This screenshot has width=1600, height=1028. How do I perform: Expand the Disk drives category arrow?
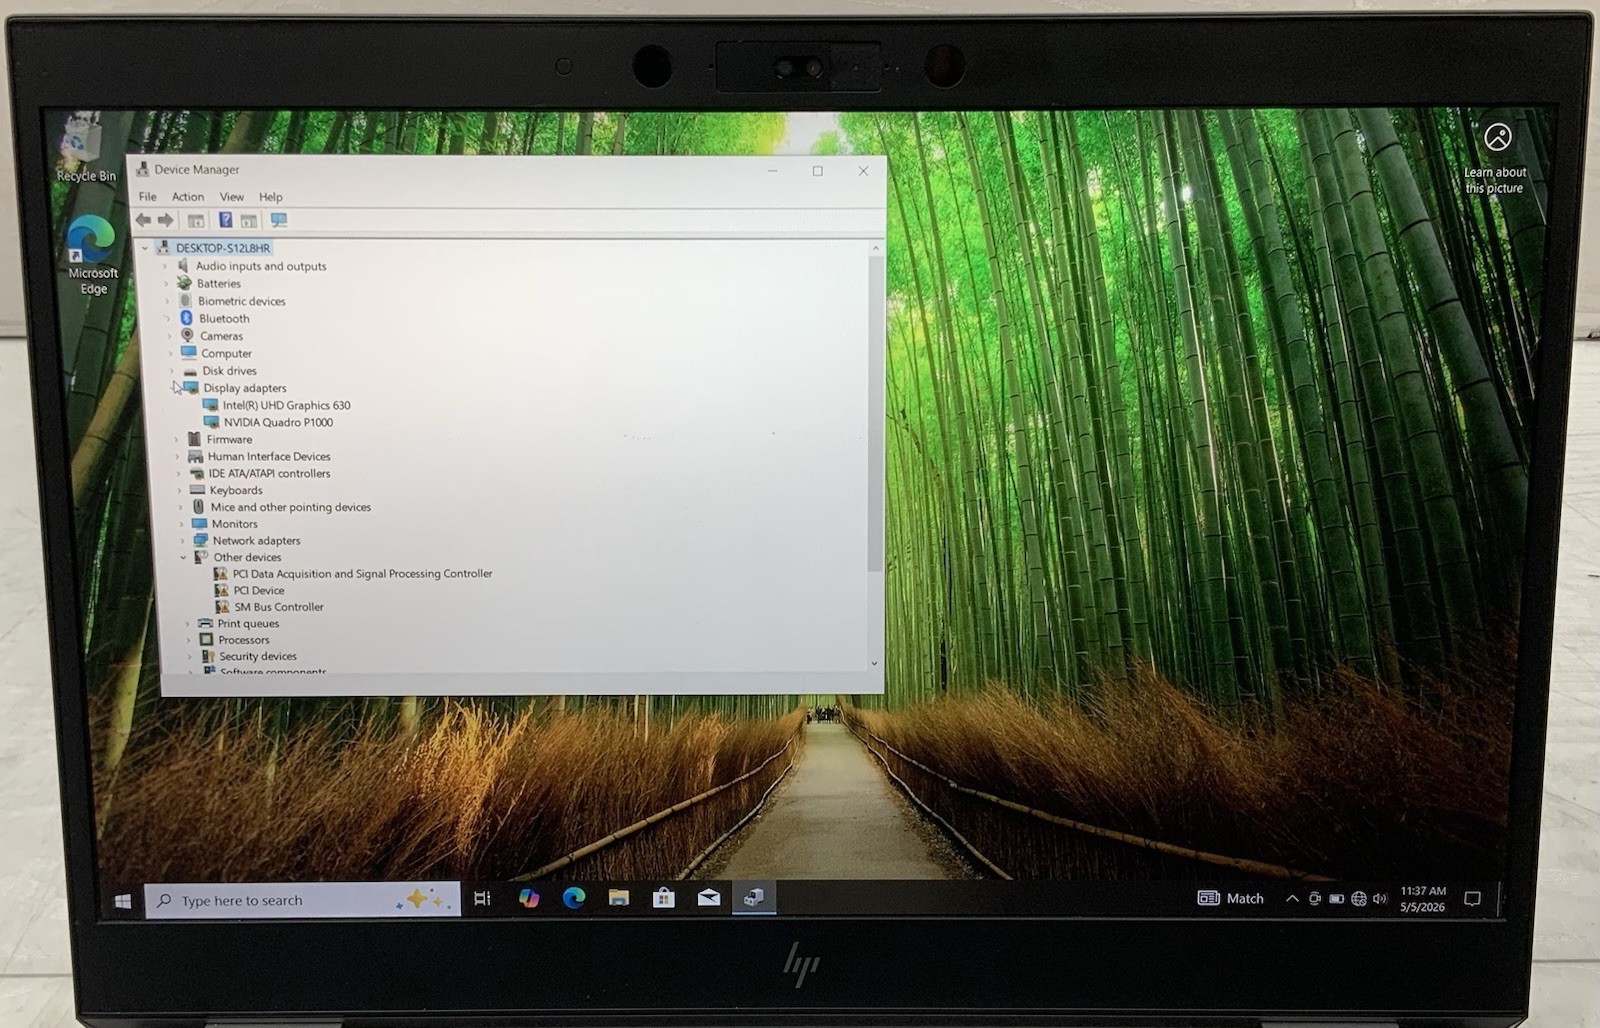point(171,371)
